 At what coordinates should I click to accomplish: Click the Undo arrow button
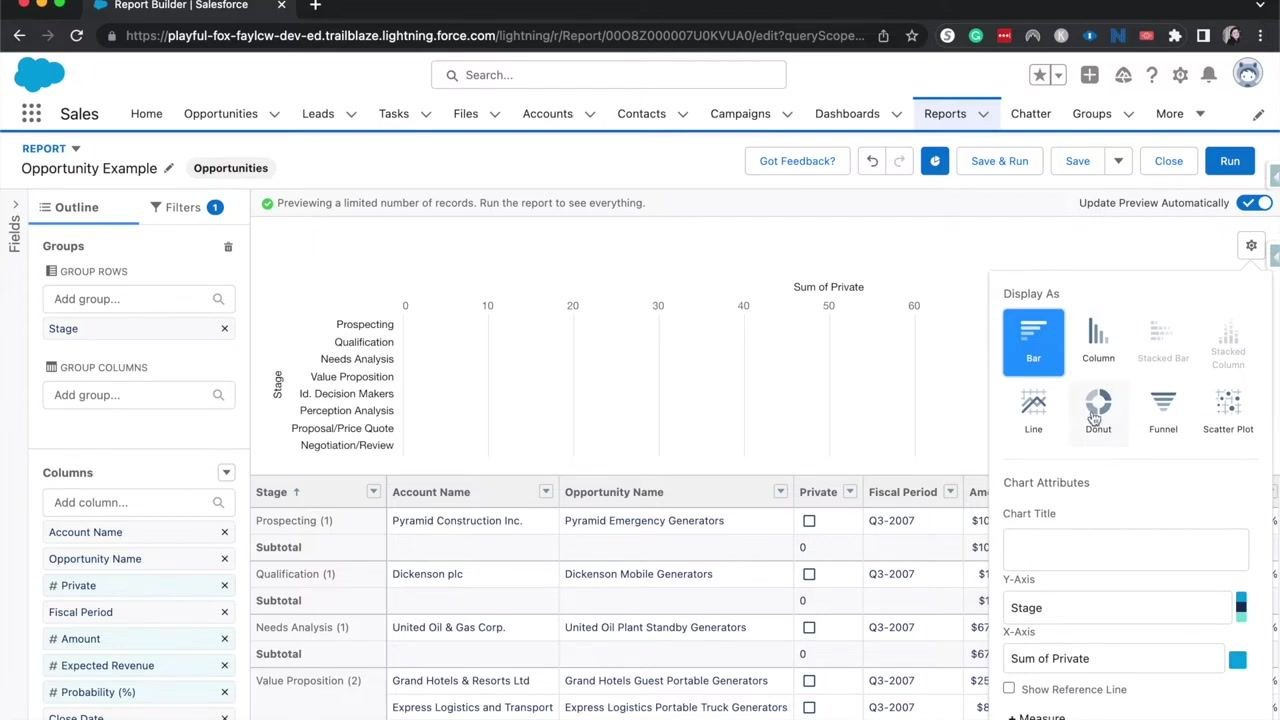[x=872, y=161]
